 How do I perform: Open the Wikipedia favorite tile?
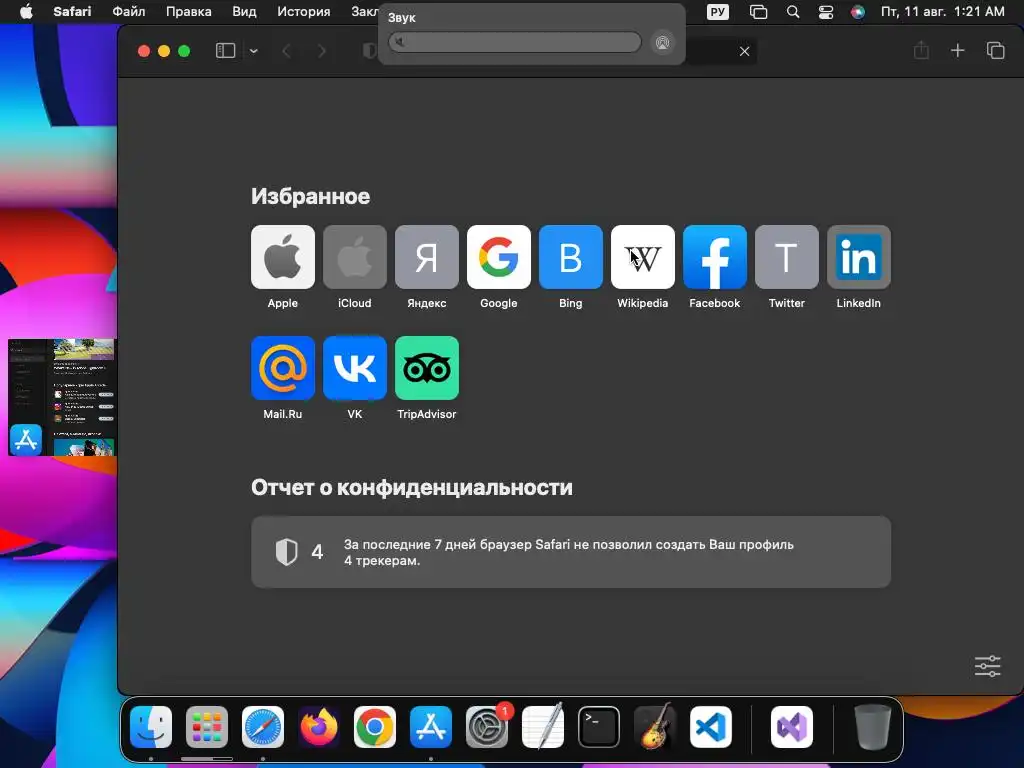click(643, 257)
